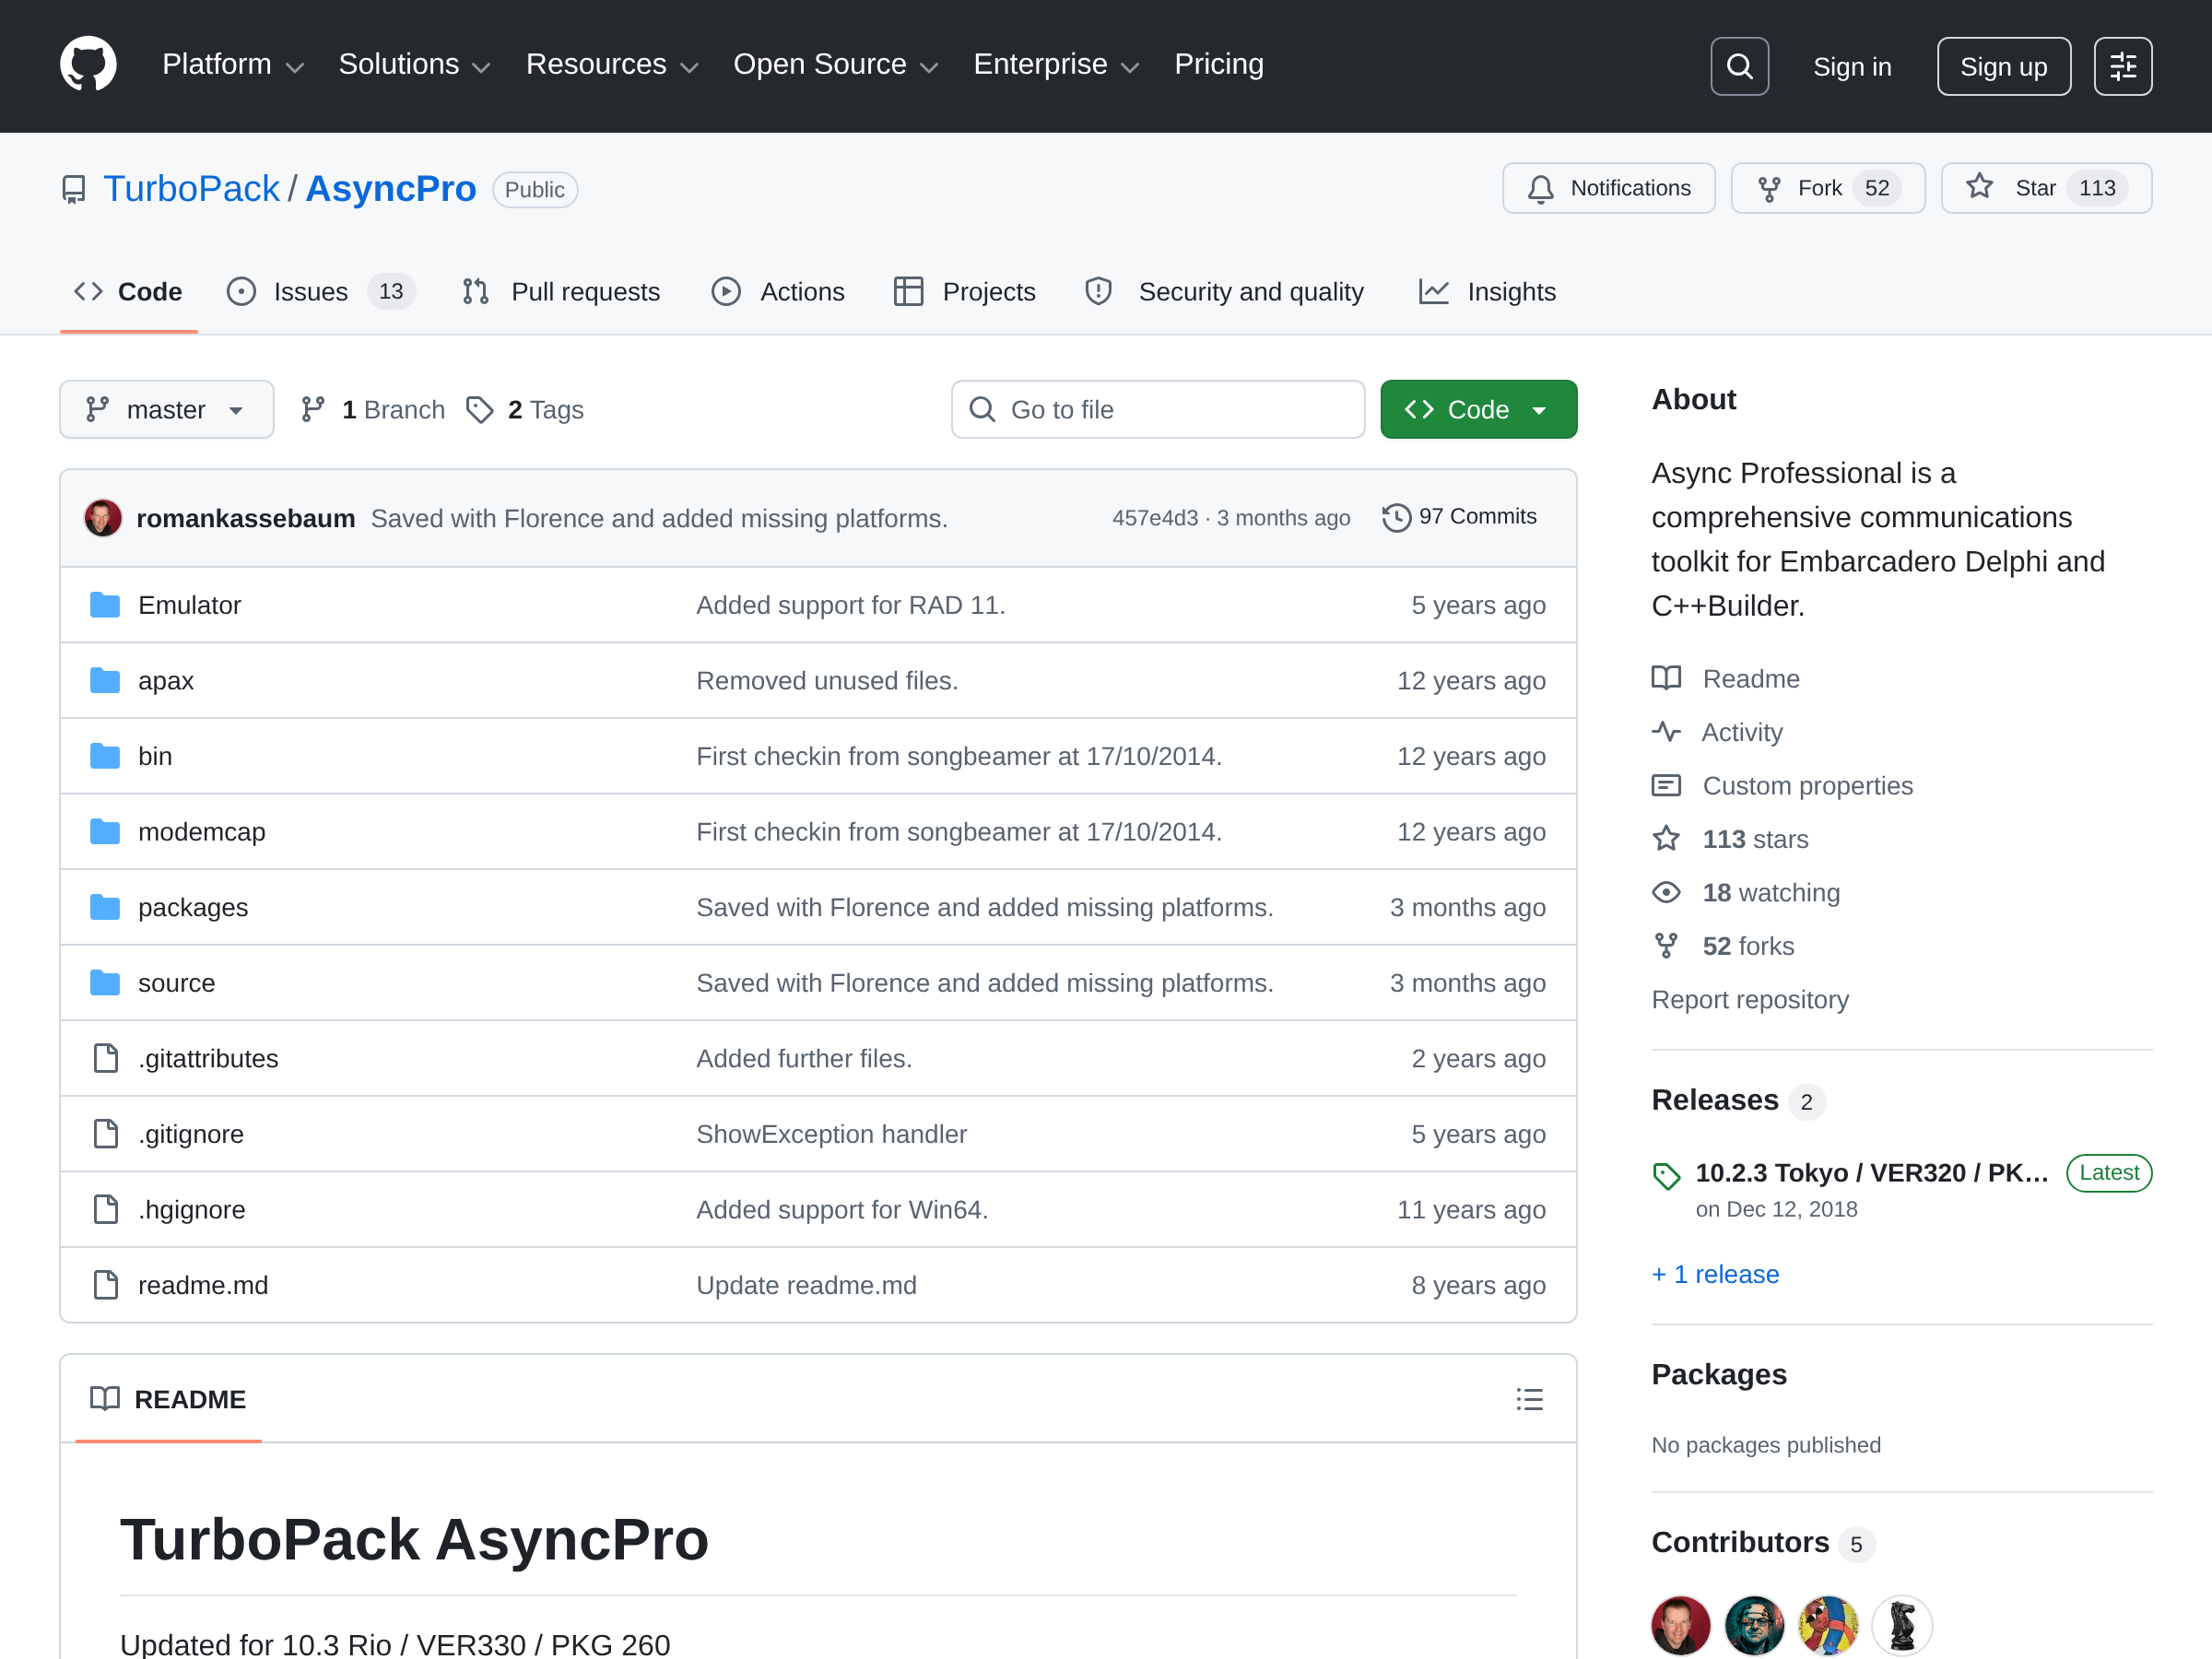Star the AsyncPro repository
Image resolution: width=2212 pixels, height=1659 pixels.
pos(2045,188)
